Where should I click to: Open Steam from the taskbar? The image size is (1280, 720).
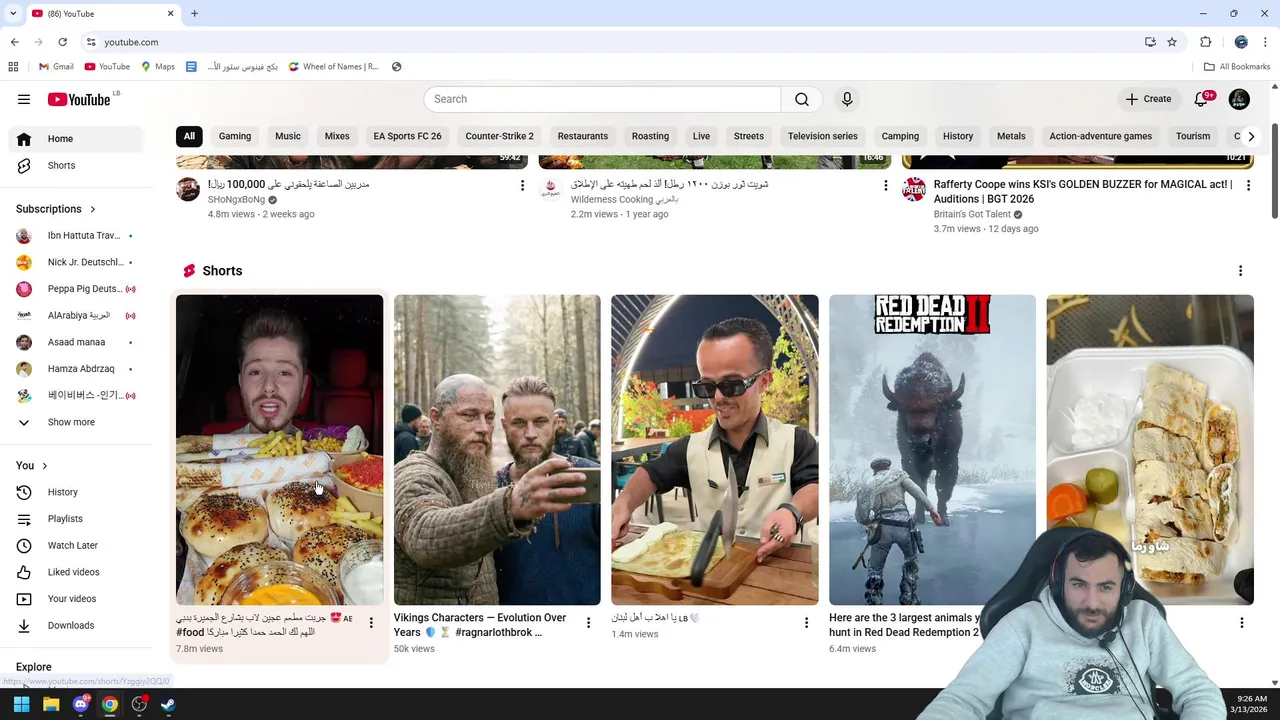click(168, 705)
